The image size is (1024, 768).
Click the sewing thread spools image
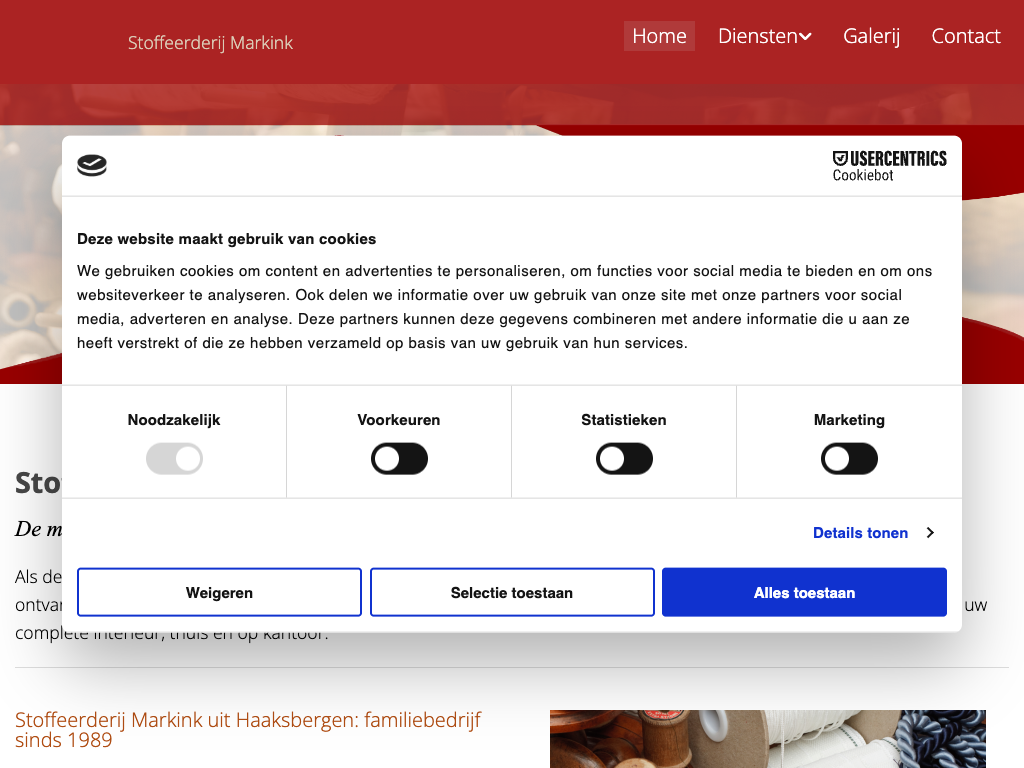767,738
